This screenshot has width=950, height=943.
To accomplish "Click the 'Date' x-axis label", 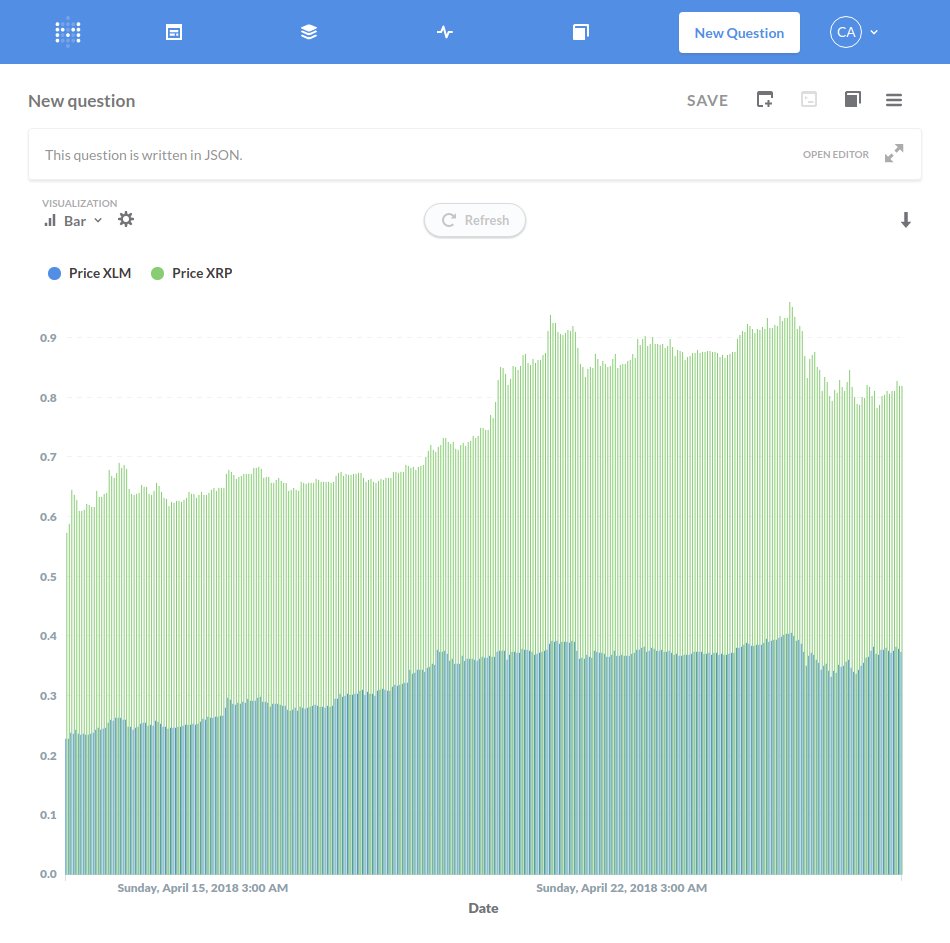I will (483, 908).
